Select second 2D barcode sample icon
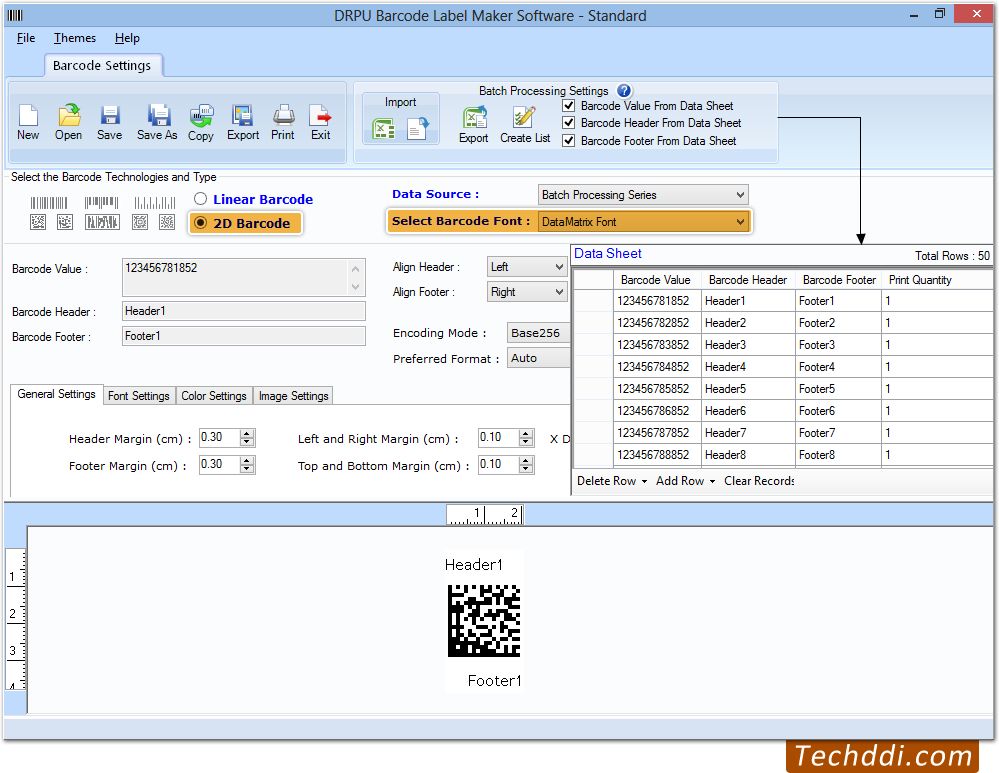Image resolution: width=999 pixels, height=773 pixels. click(x=65, y=222)
